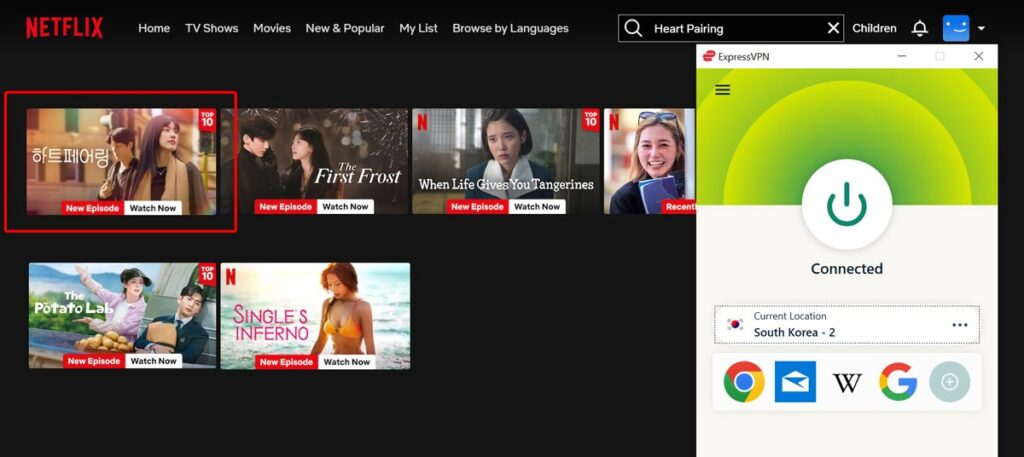This screenshot has height=457, width=1024.
Task: Open the Mail shortcut icon
Action: click(x=795, y=382)
